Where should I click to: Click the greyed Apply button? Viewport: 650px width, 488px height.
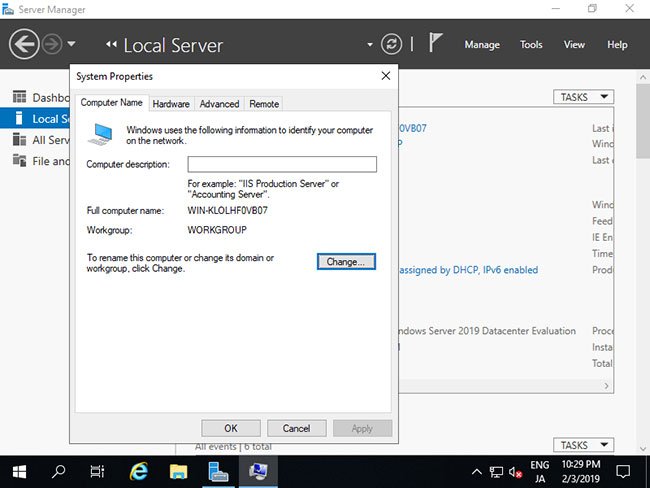pyautogui.click(x=362, y=428)
